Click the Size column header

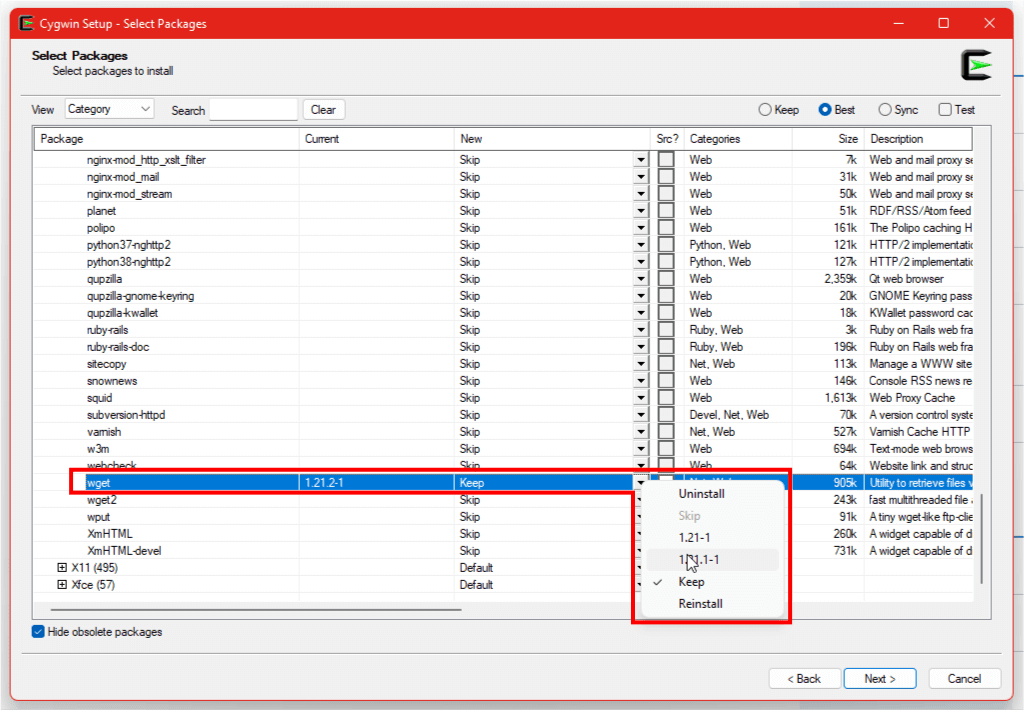pyautogui.click(x=828, y=139)
